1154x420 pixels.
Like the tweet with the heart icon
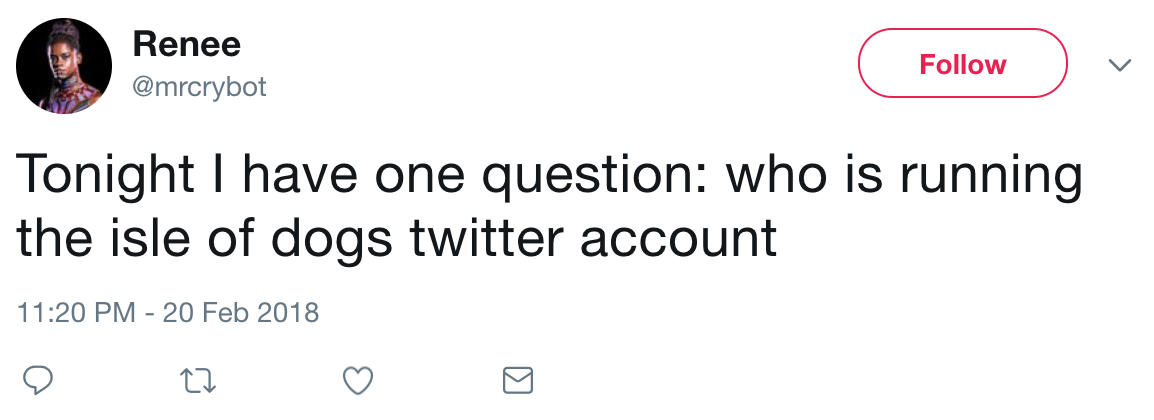tap(358, 381)
